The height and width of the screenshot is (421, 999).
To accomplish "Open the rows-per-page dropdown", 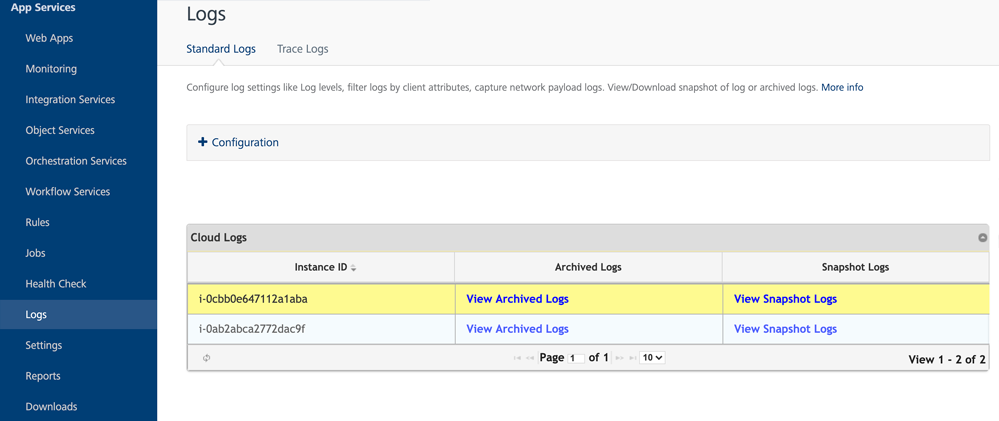I will (652, 358).
